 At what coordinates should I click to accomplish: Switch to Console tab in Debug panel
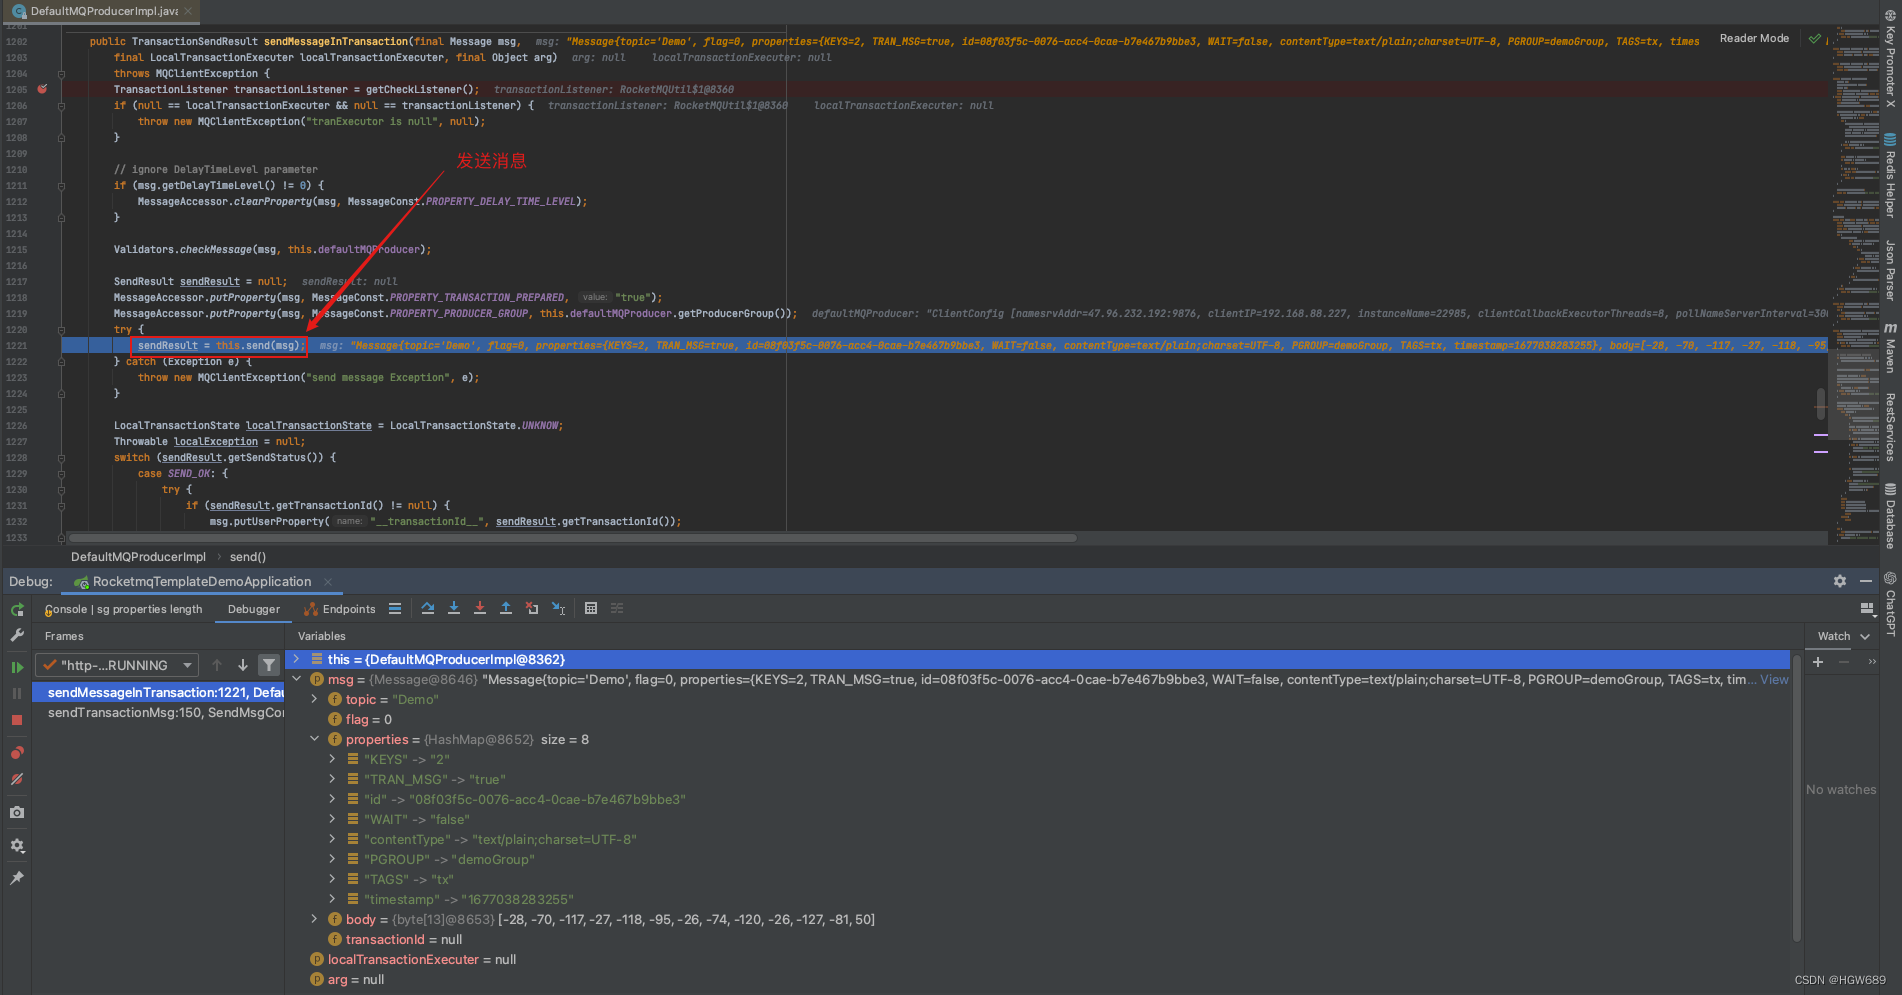[x=123, y=609]
